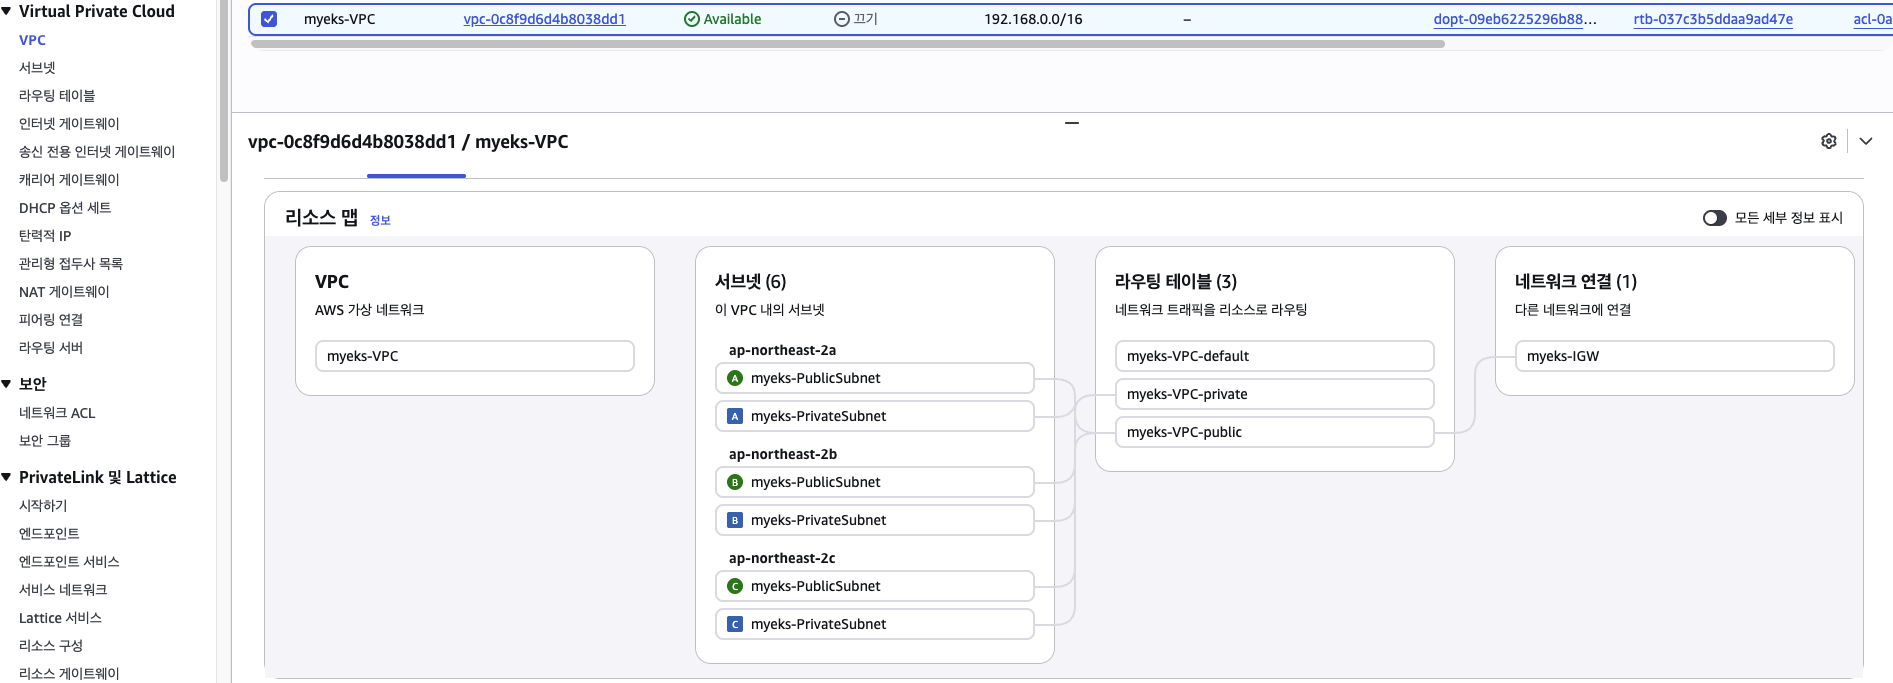Click the sidebar vertical scrollbar
Image resolution: width=1893 pixels, height=683 pixels.
pyautogui.click(x=224, y=90)
